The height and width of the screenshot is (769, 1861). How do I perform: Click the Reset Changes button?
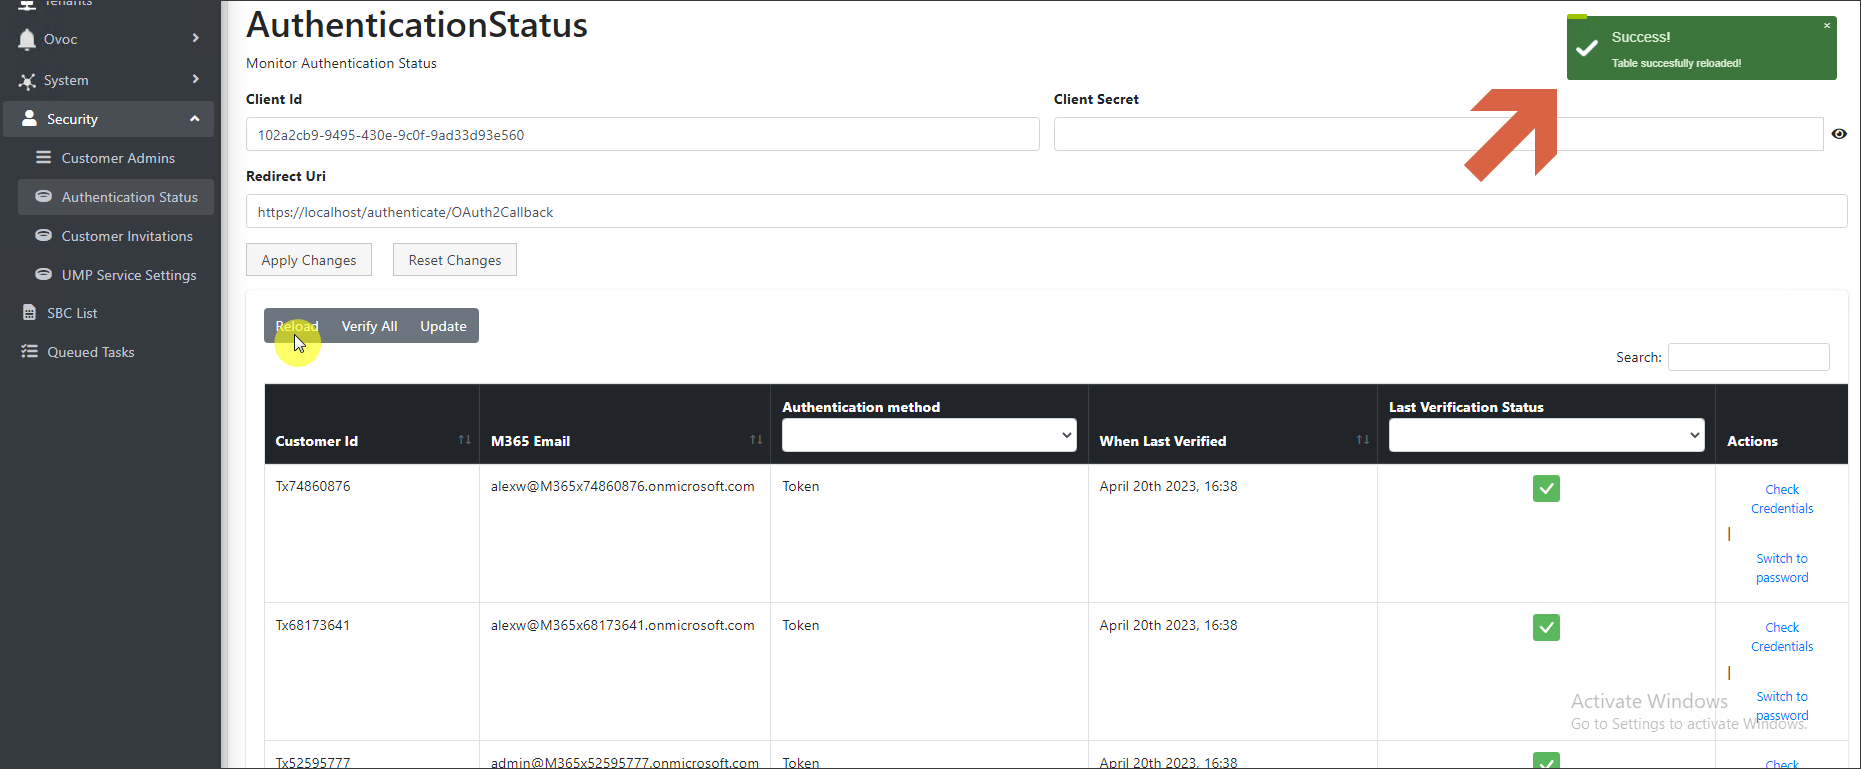pos(455,260)
